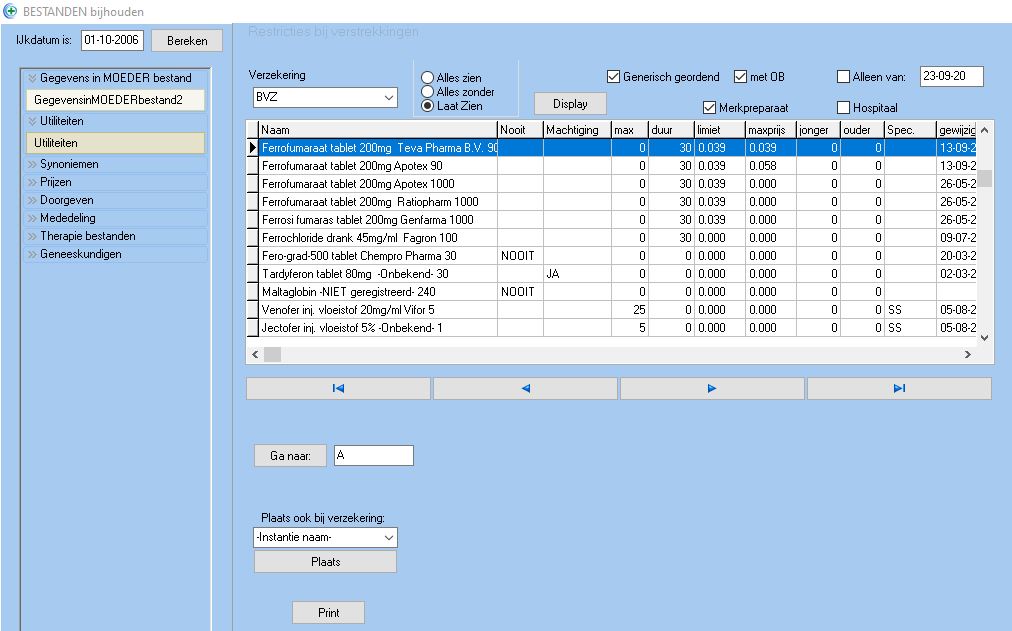This screenshot has width=1012, height=631.
Task: Click NOOIT cell in Maltaglobin row
Action: coord(520,292)
